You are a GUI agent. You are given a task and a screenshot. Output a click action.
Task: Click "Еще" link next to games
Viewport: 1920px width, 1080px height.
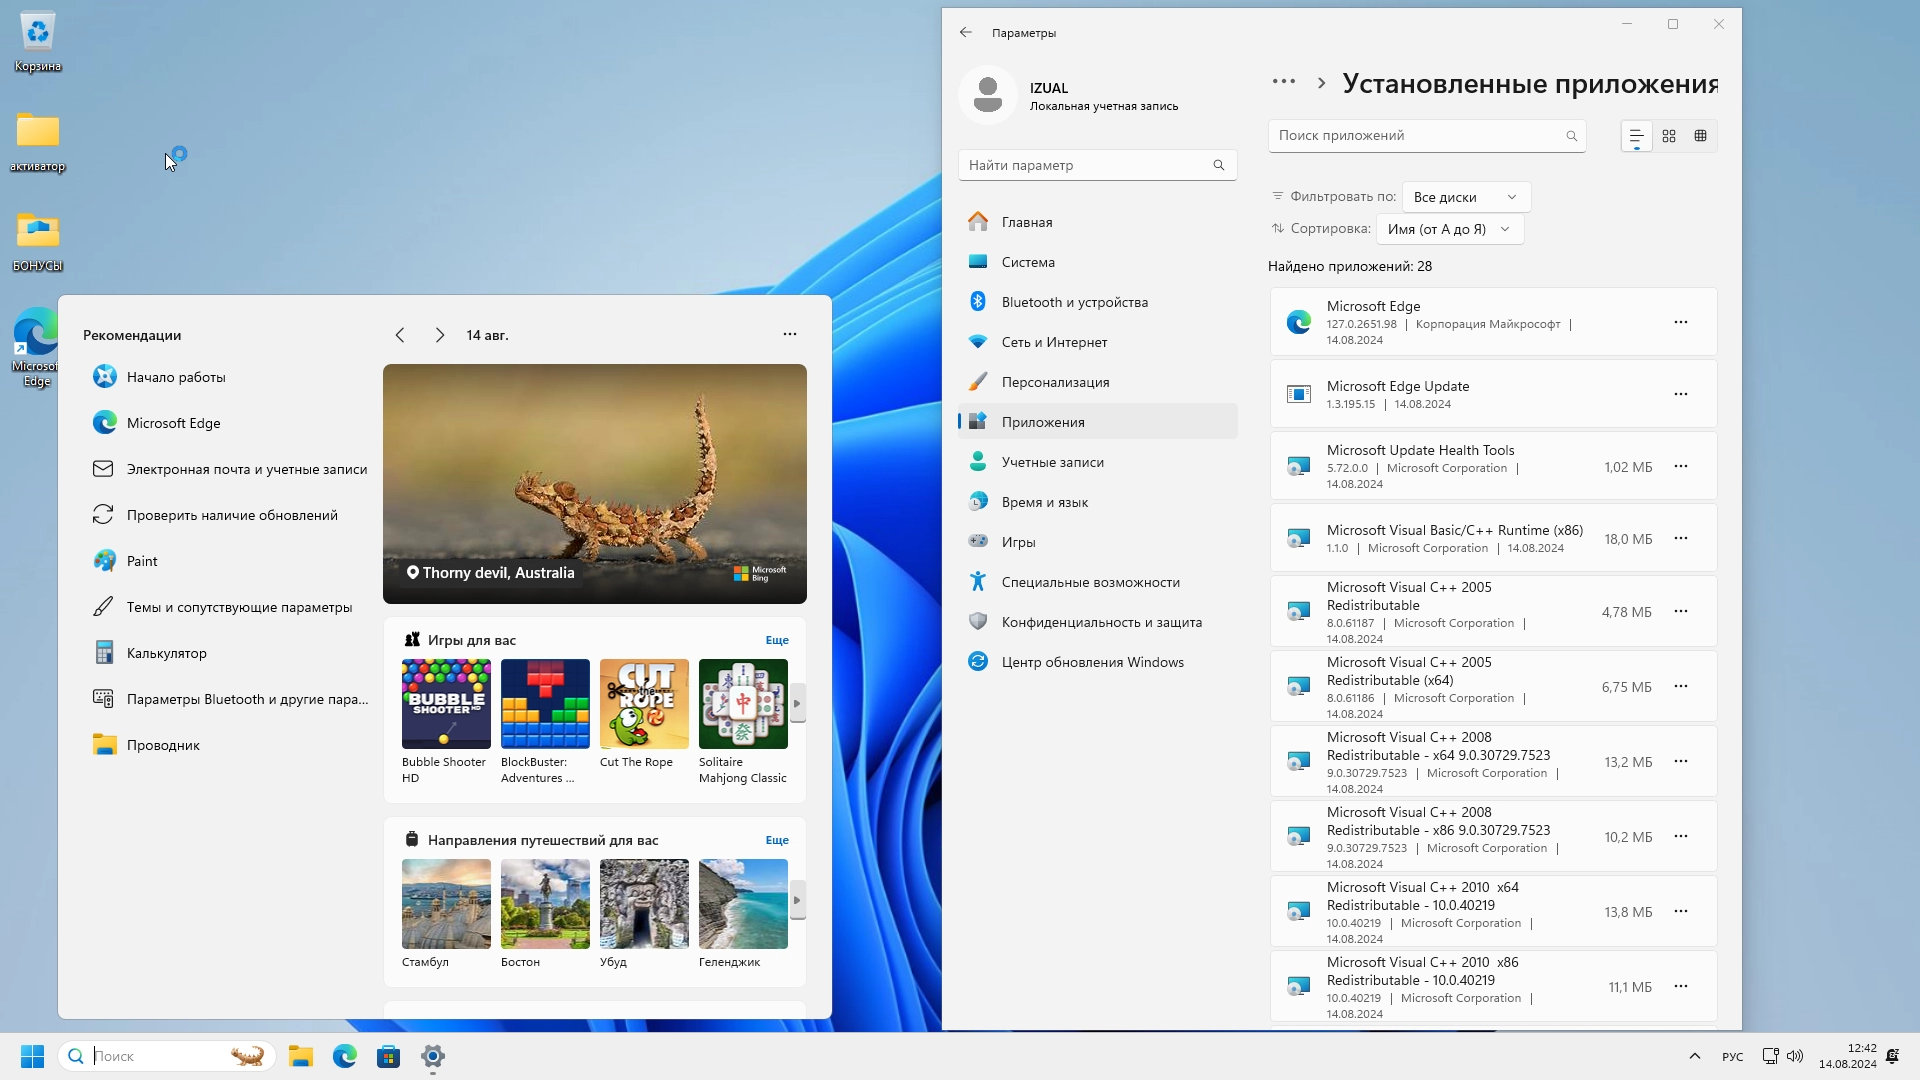tap(777, 640)
